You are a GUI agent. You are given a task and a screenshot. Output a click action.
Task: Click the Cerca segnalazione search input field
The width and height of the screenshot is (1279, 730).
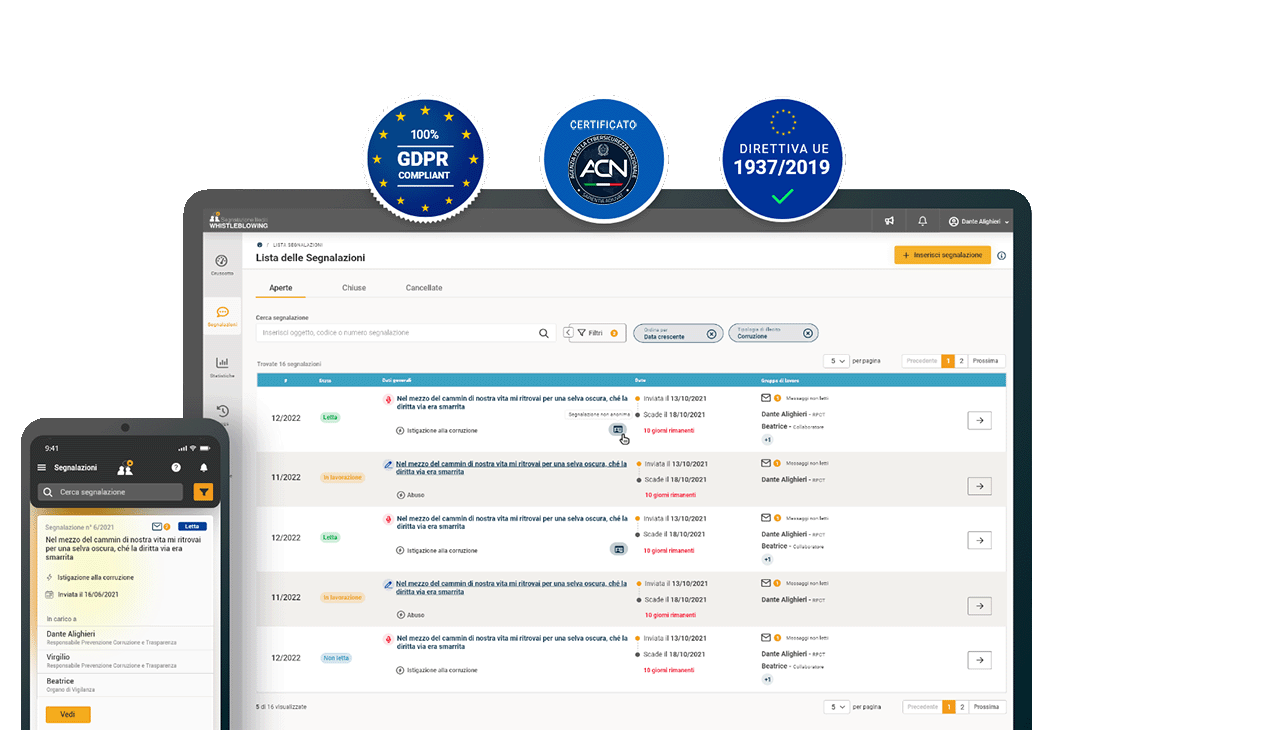tap(398, 333)
